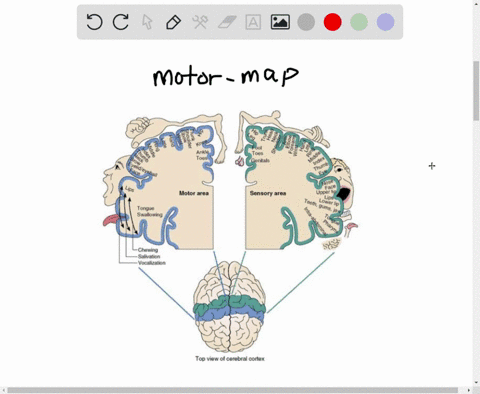The image size is (480, 394).
Task: Click the undo arrow icon
Action: tap(94, 22)
